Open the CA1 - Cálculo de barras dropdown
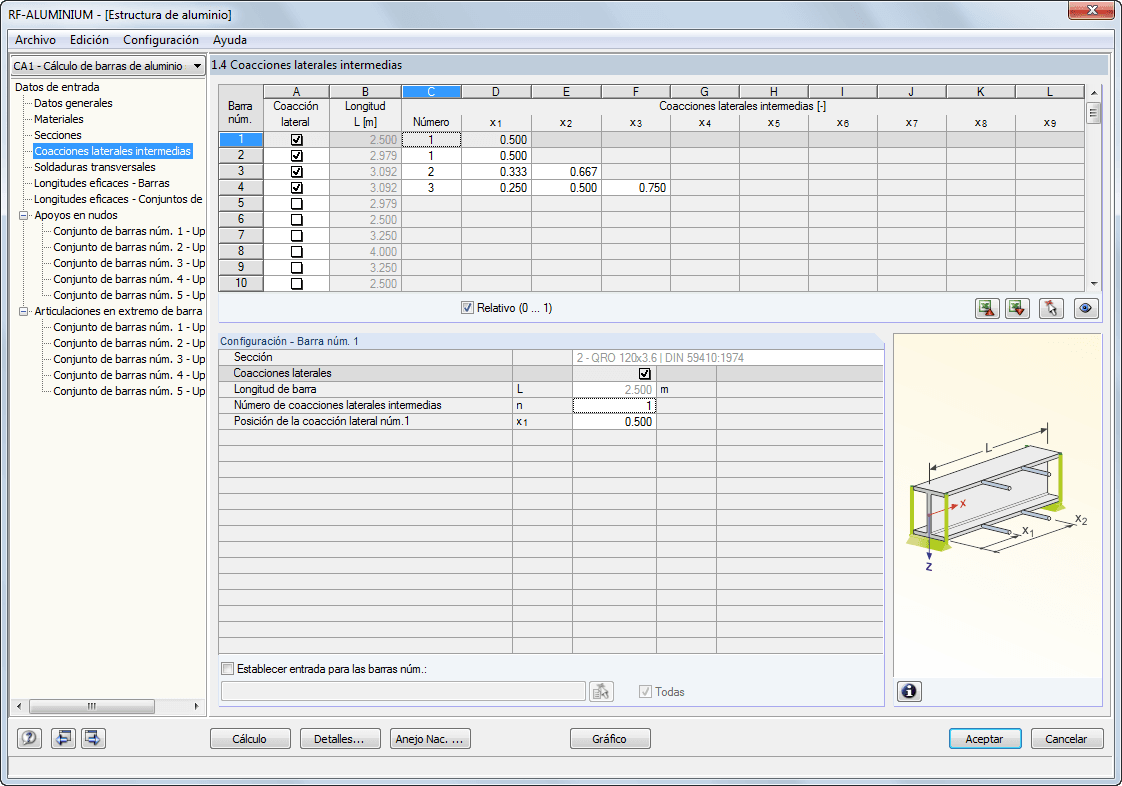The width and height of the screenshot is (1122, 786). (108, 66)
